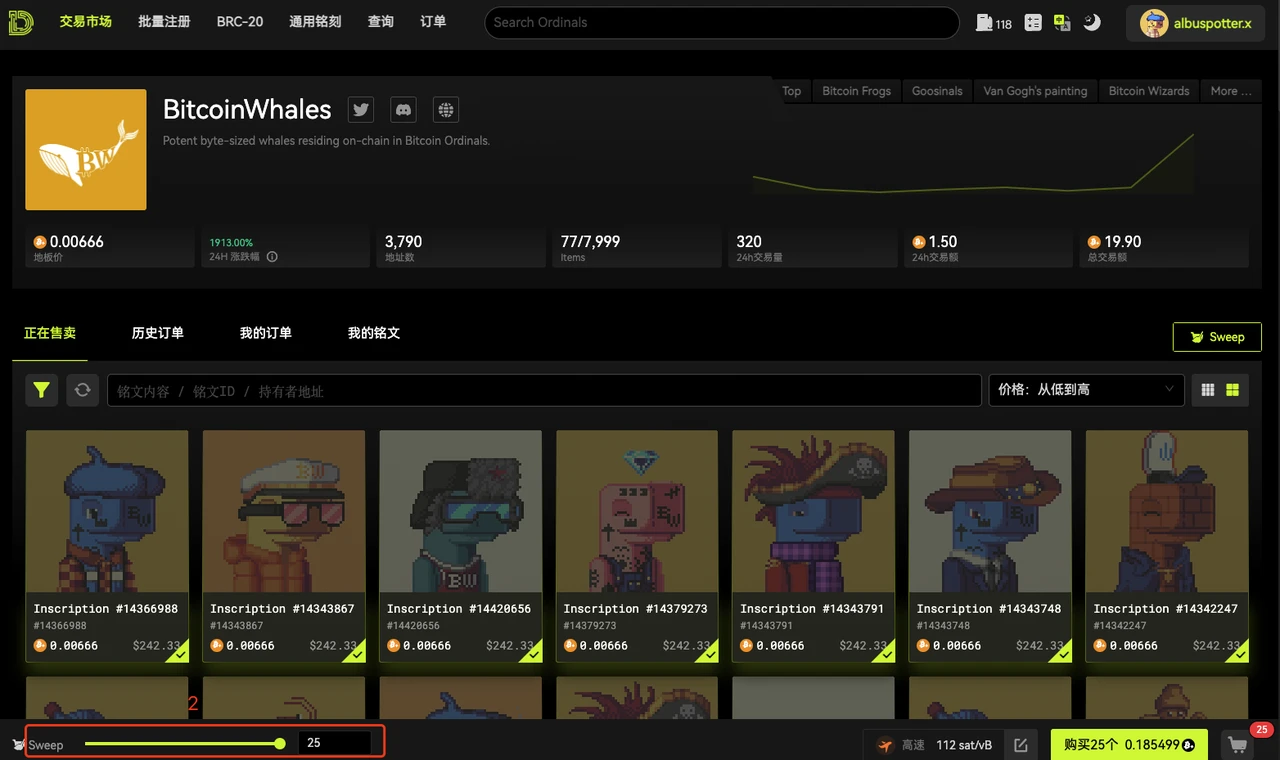
Task: Click the albuspotter.x profile avatar
Action: [x=1155, y=23]
